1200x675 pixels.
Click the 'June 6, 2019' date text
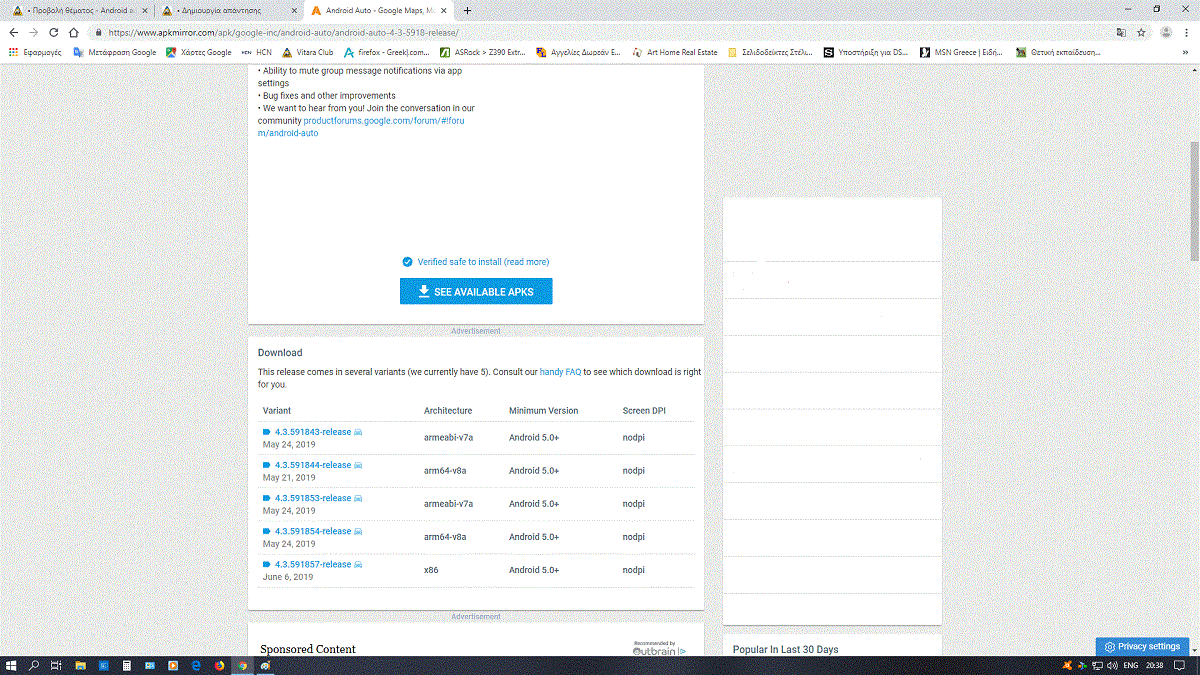click(288, 577)
